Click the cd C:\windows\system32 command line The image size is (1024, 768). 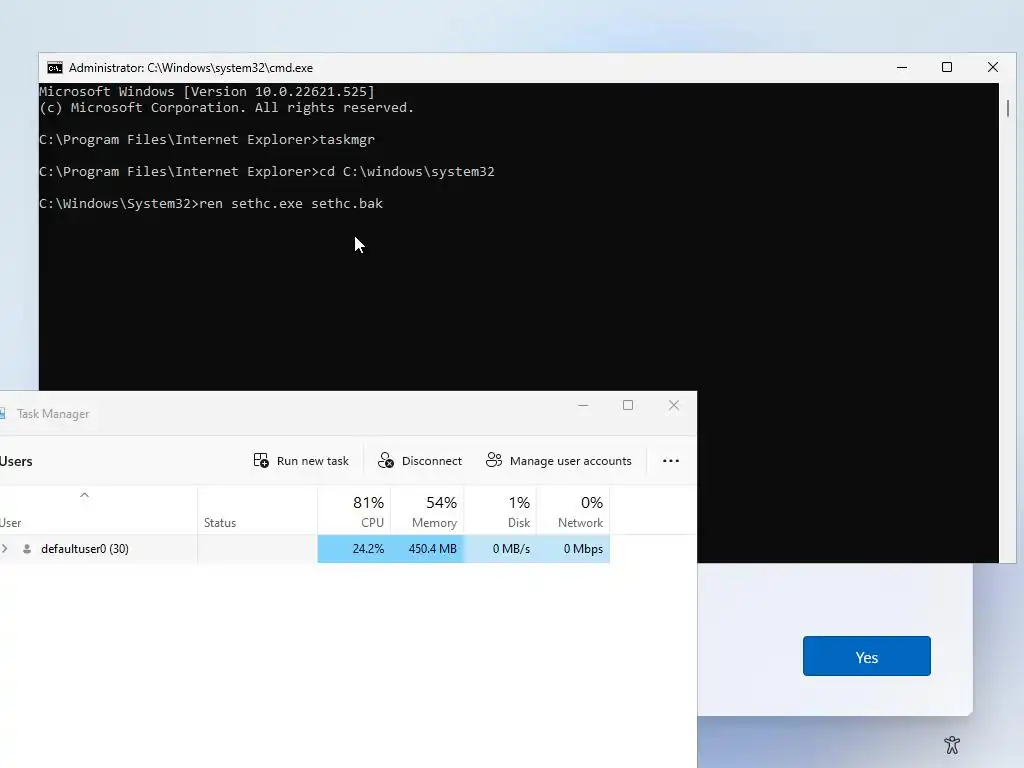coord(266,172)
